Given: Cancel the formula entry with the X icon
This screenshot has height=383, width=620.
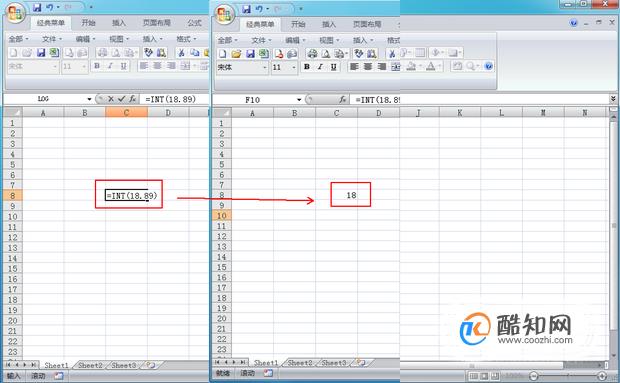Looking at the screenshot, I should tap(111, 99).
